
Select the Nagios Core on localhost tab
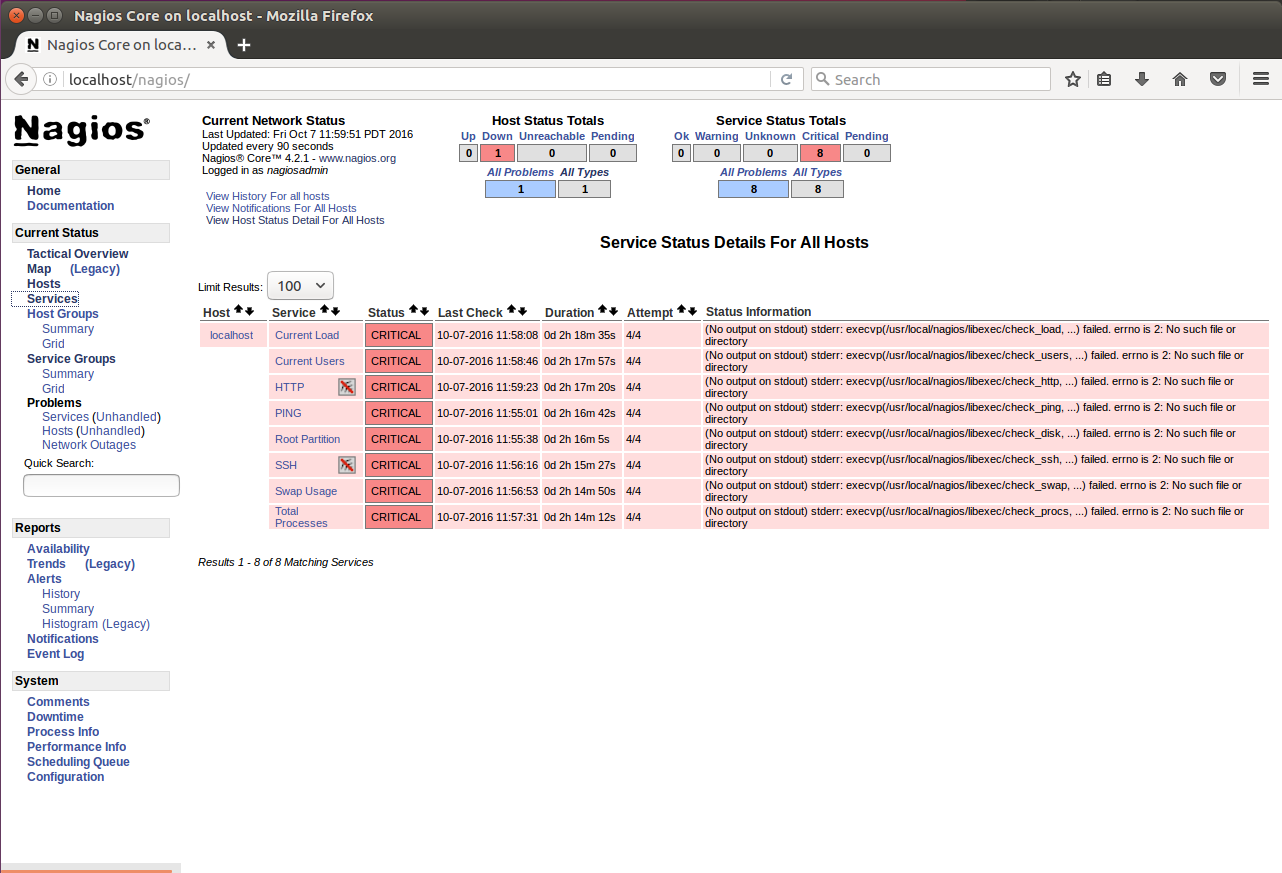pos(120,44)
